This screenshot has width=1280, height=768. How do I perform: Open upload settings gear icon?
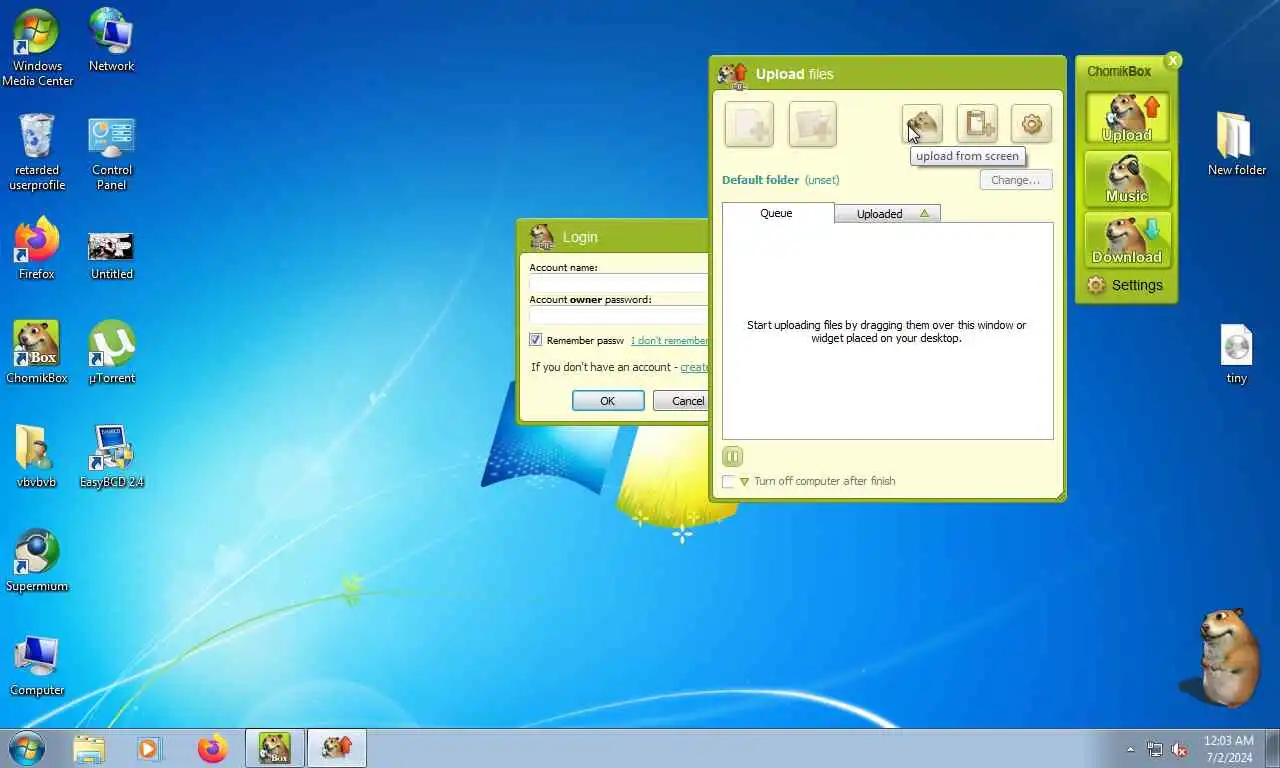coord(1031,124)
